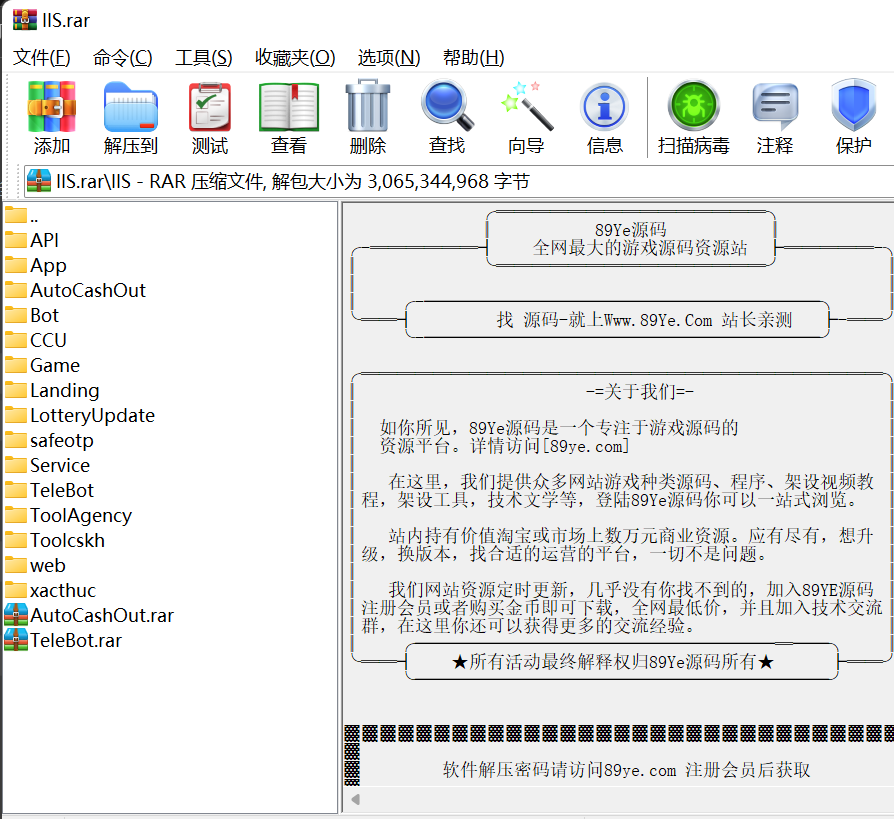The height and width of the screenshot is (819, 894).
Task: Click the Delete (删除) trash icon
Action: pos(367,108)
